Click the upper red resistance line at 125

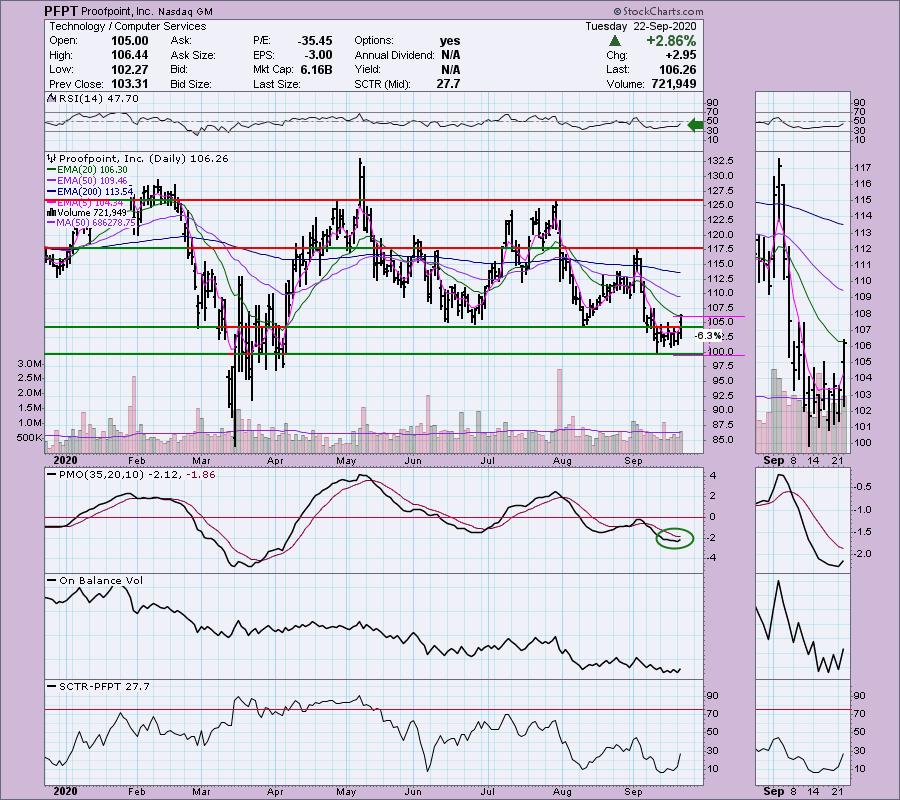pyautogui.click(x=374, y=200)
